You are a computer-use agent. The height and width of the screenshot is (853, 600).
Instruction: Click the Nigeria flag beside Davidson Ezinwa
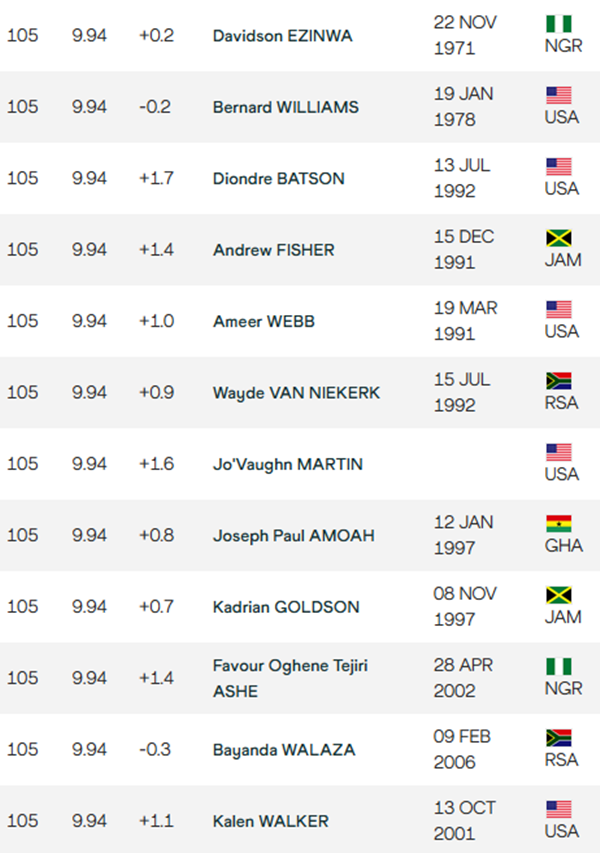point(558,24)
